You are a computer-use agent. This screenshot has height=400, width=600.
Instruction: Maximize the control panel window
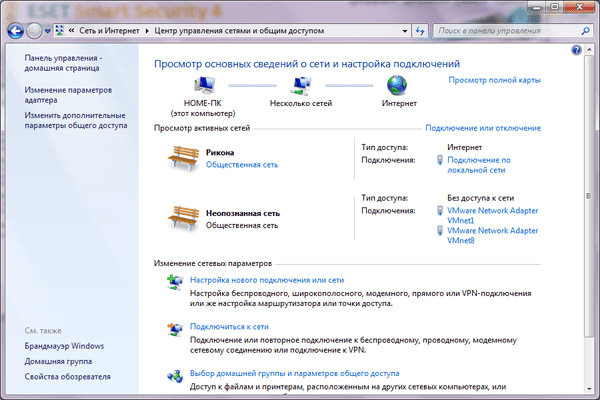[x=554, y=7]
